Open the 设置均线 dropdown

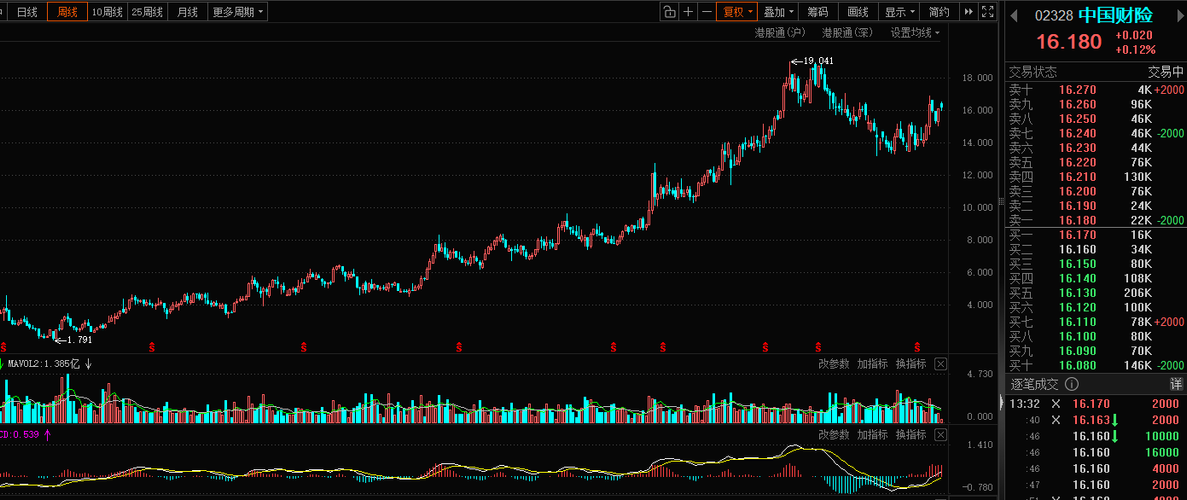point(915,33)
